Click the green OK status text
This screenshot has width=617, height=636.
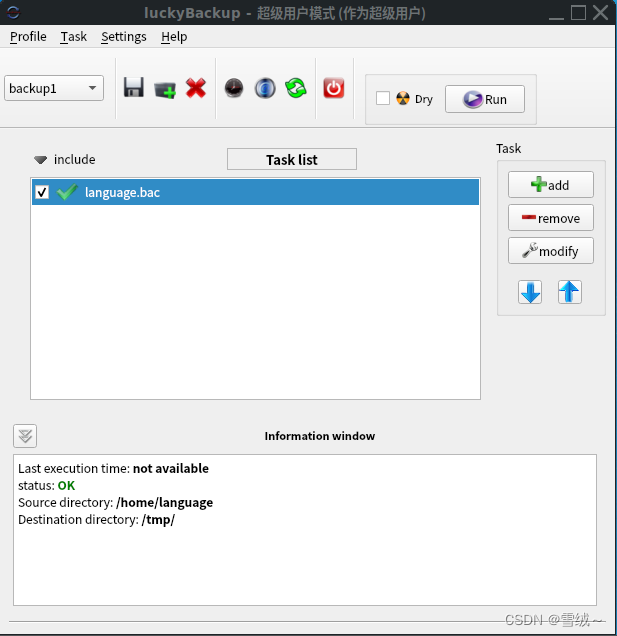tap(66, 486)
